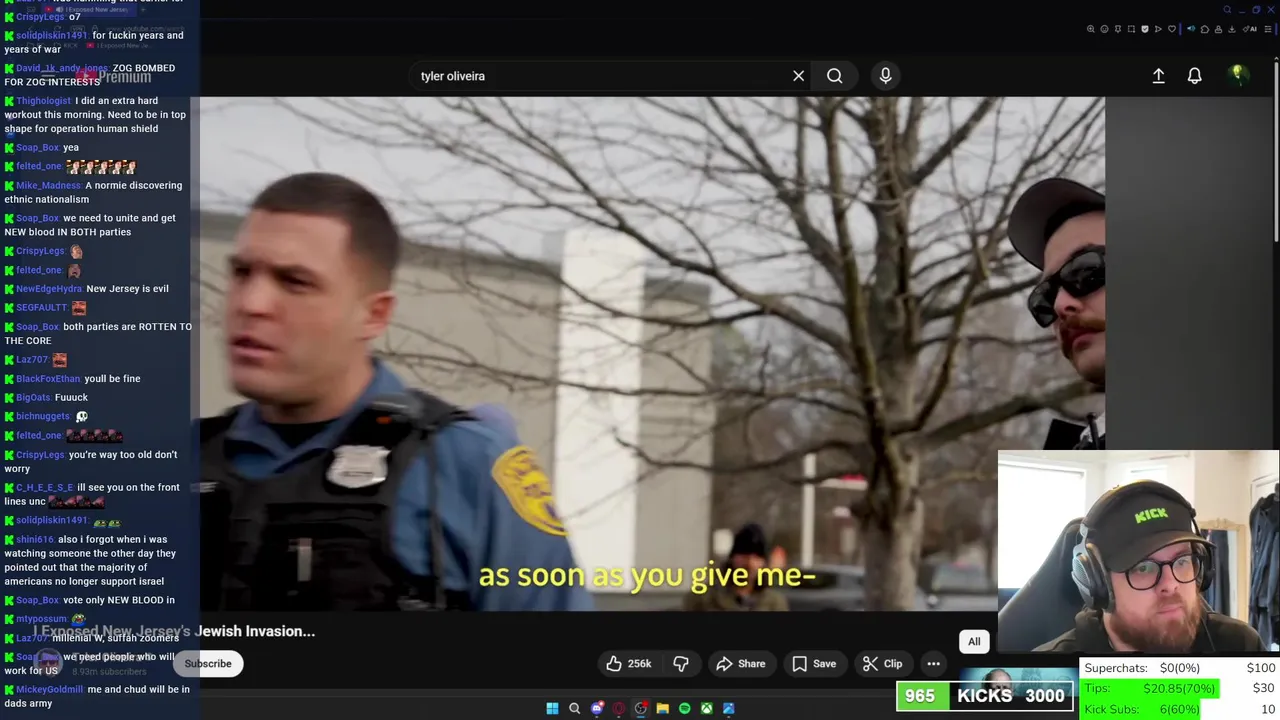The image size is (1280, 720).
Task: Take a snapshot with the capture icon
Action: [1131, 29]
